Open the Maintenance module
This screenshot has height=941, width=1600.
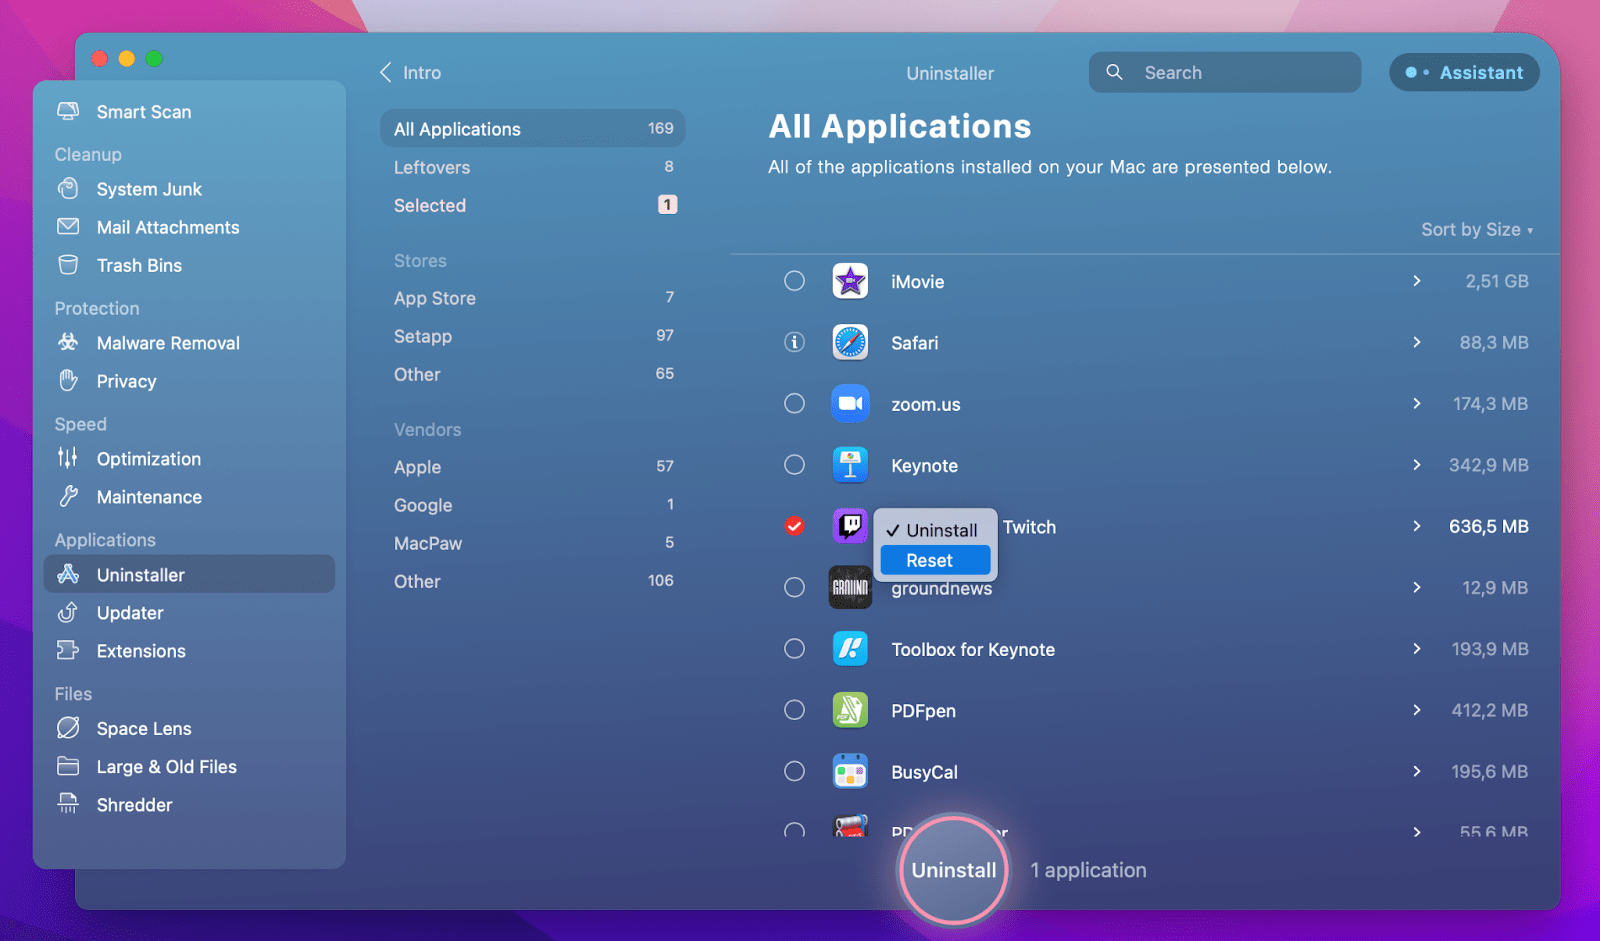[148, 497]
